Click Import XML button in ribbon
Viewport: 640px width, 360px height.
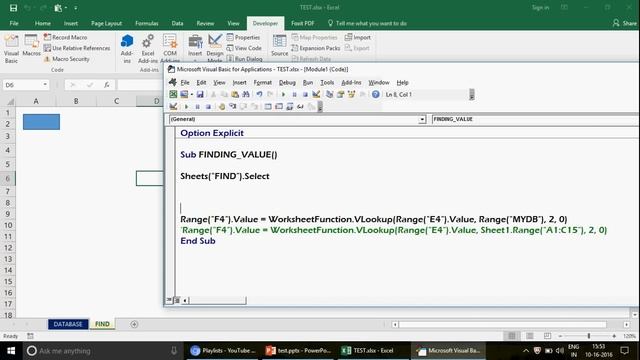click(358, 37)
